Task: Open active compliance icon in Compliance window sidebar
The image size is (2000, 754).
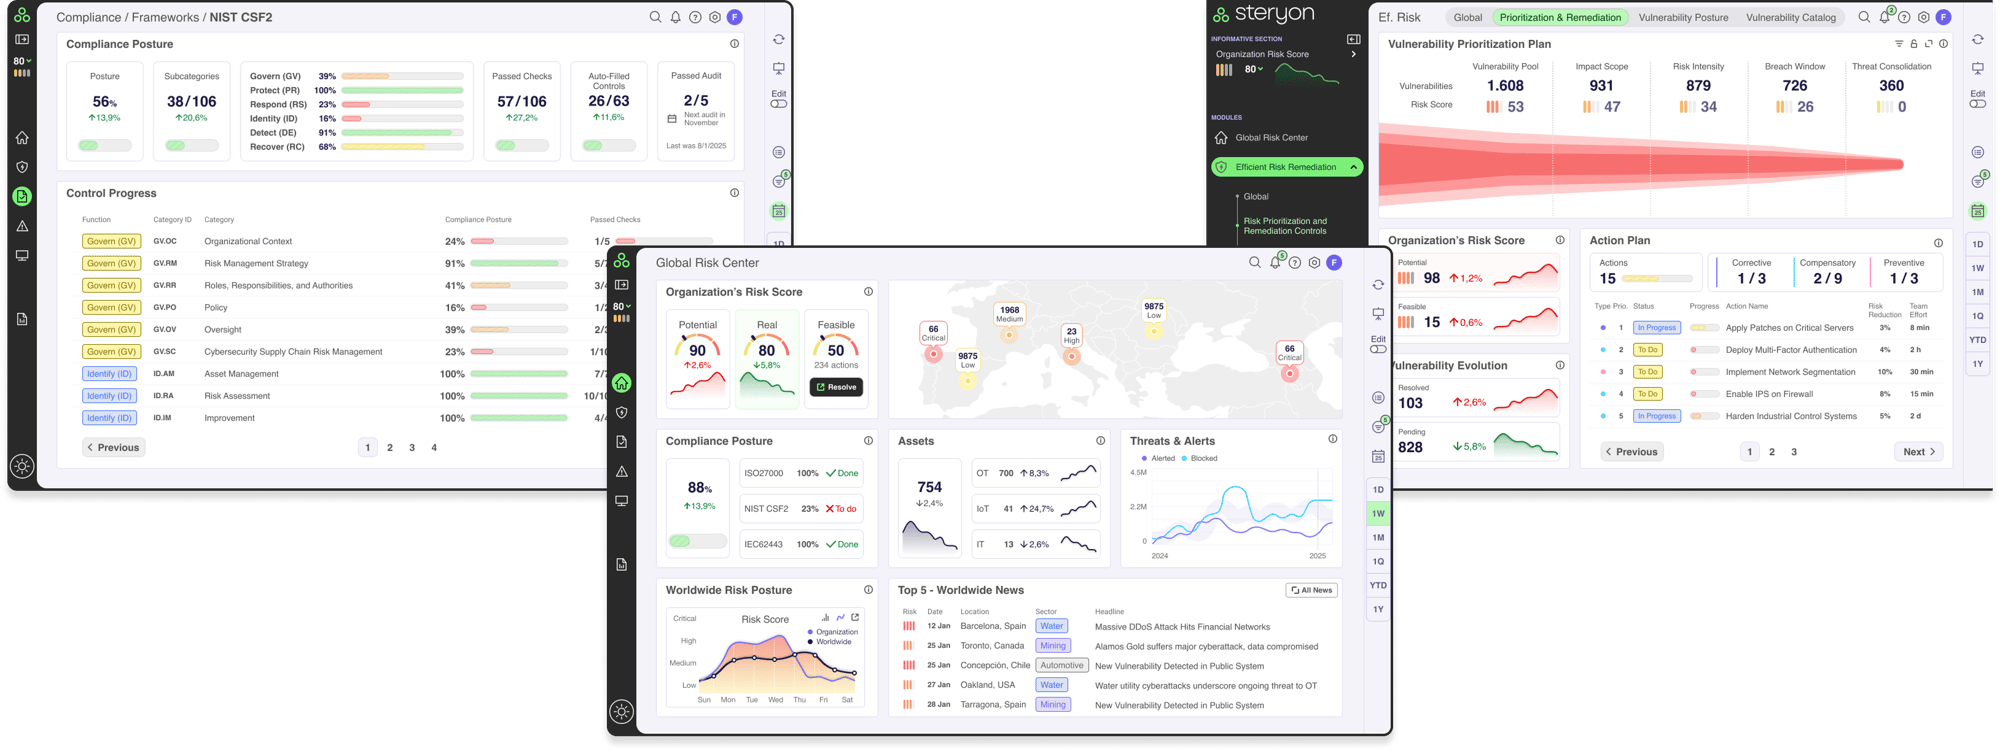Action: tap(22, 197)
